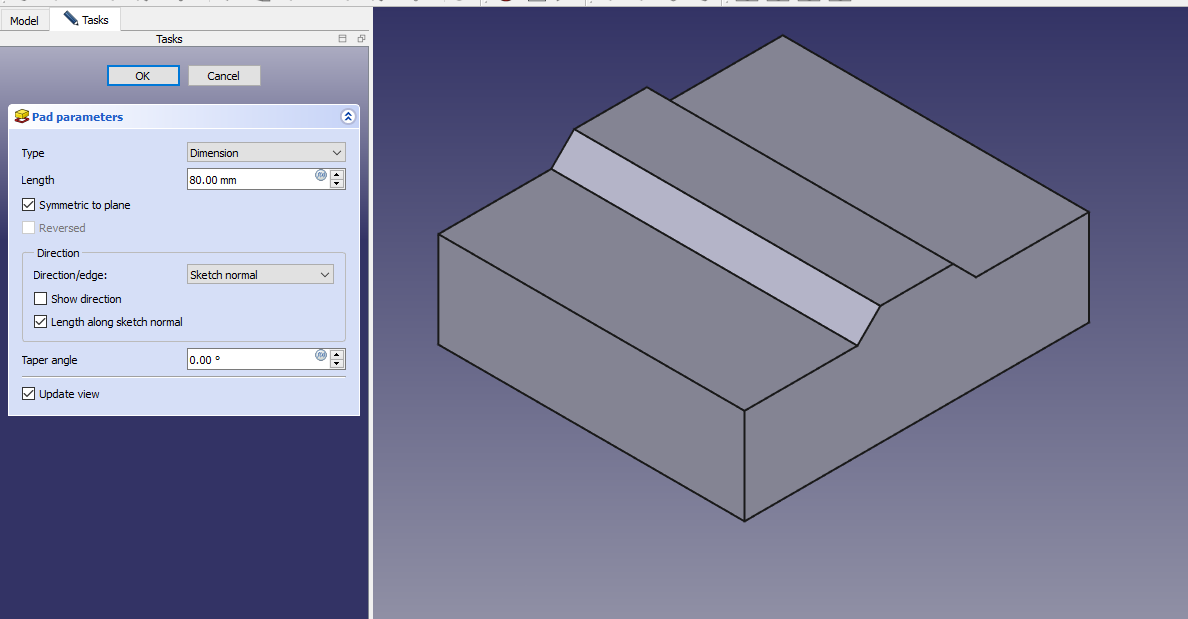Switch to the Model tab
The height and width of the screenshot is (619, 1188).
tap(24, 20)
